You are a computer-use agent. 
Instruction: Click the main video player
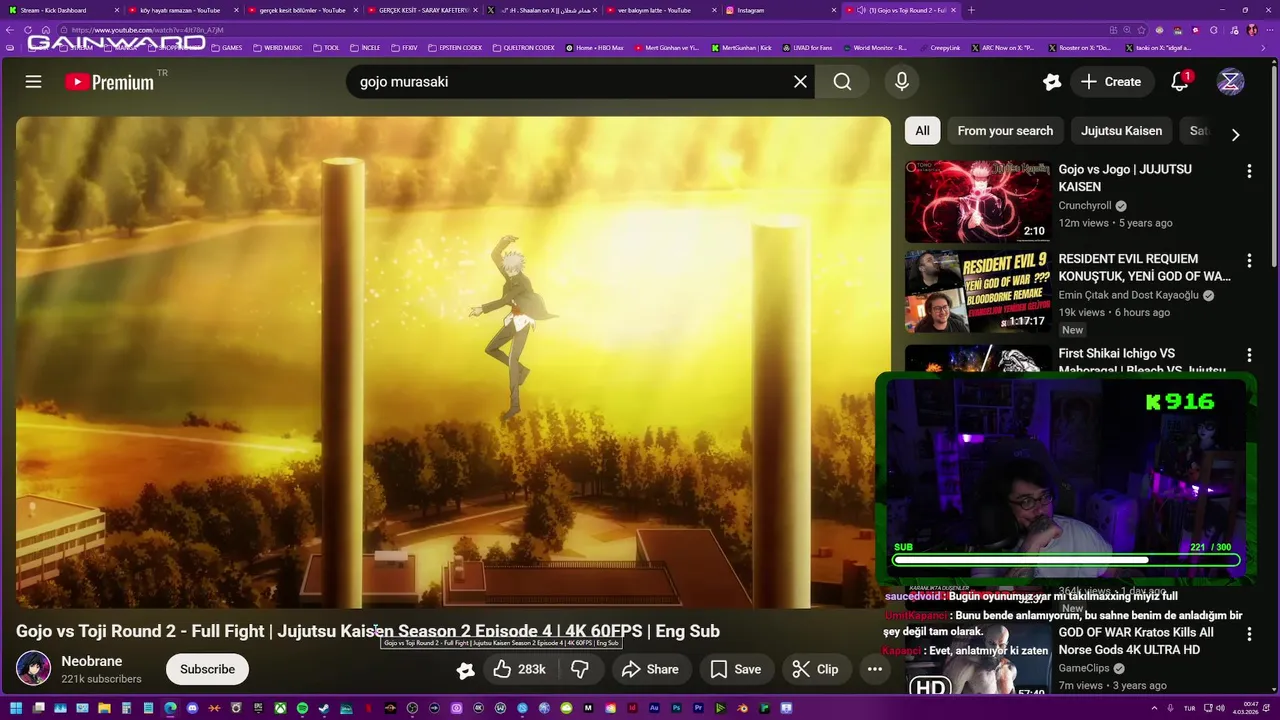(x=453, y=362)
